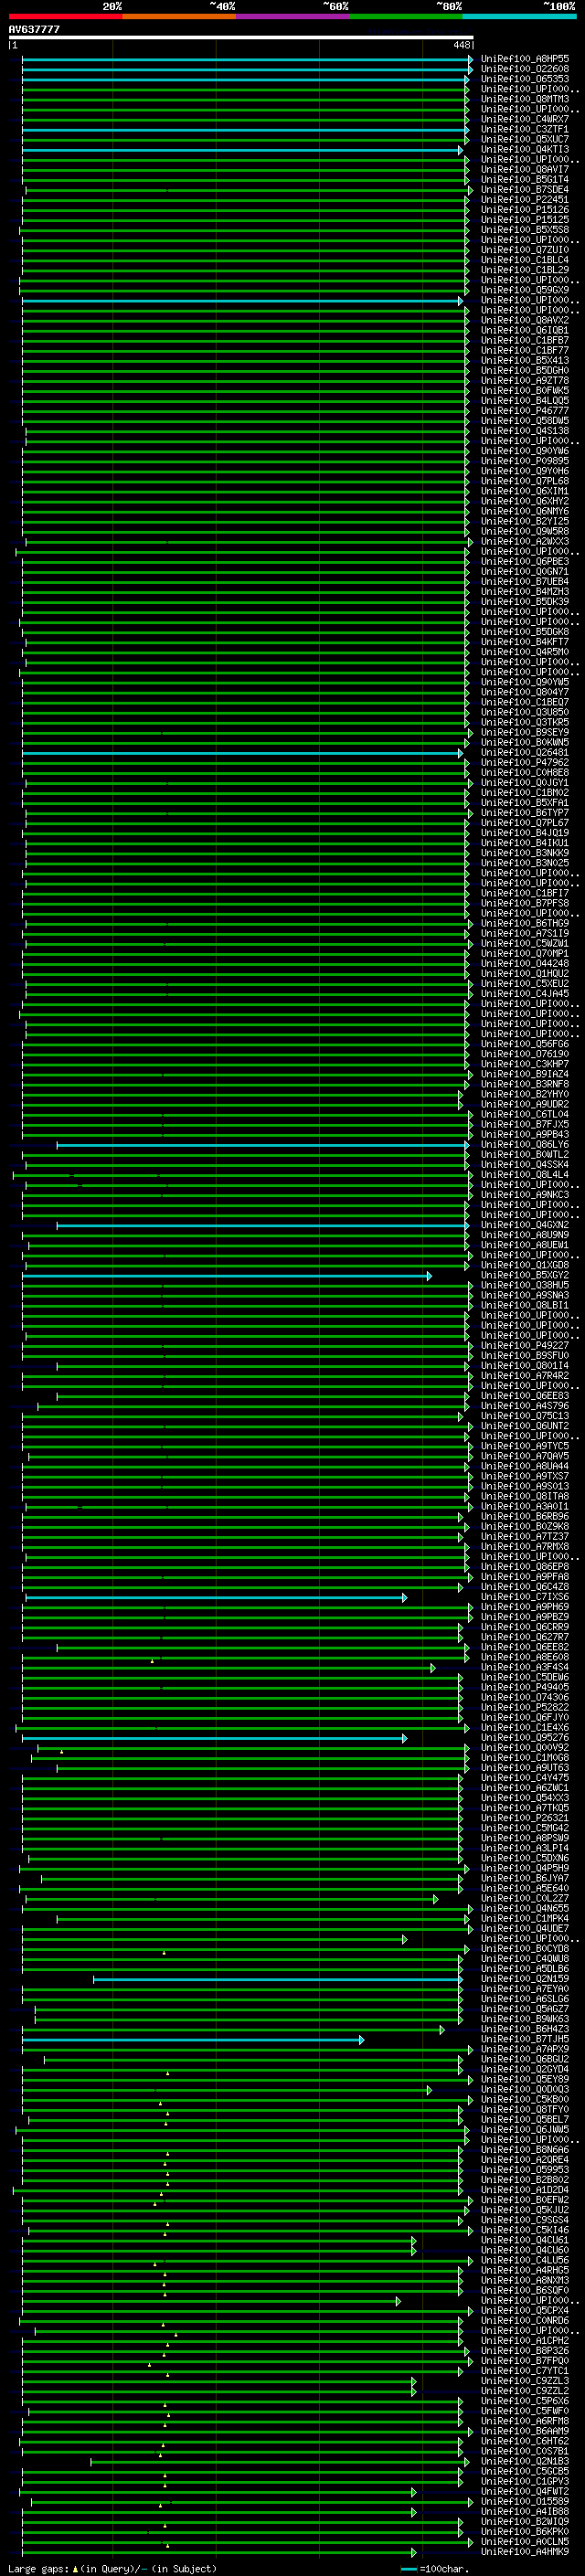Click hit label UniRef100_C3ZTF1
Image resolution: width=585 pixels, height=2576 pixels.
[525, 129]
